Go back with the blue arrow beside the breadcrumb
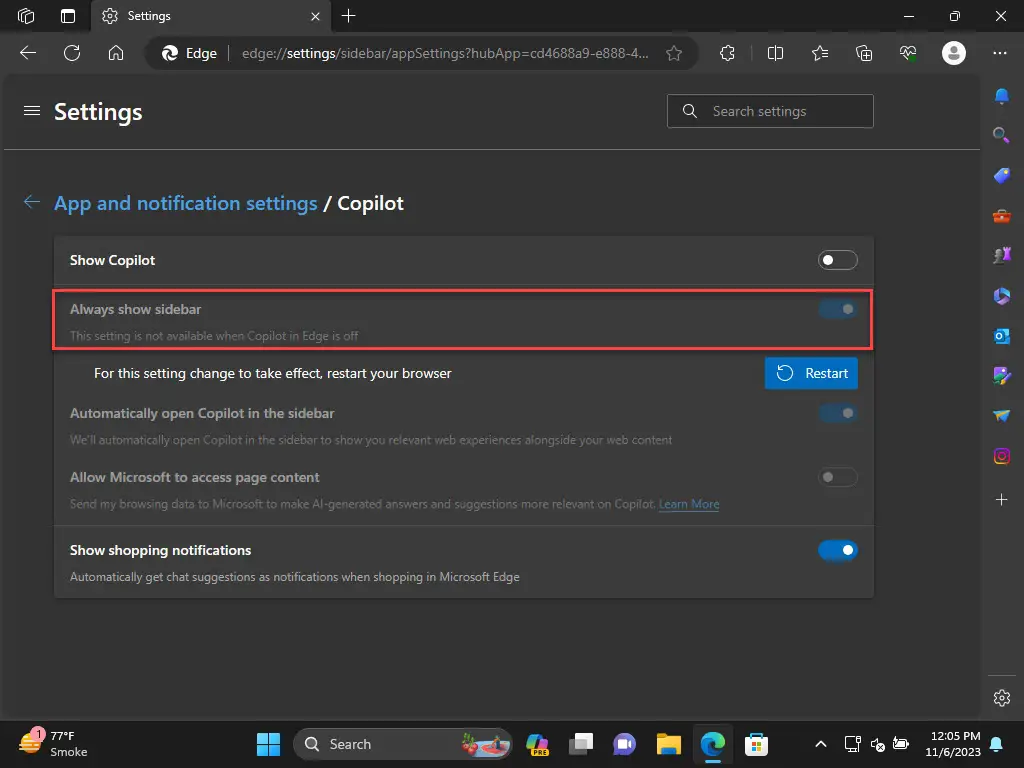The image size is (1024, 768). coord(32,202)
